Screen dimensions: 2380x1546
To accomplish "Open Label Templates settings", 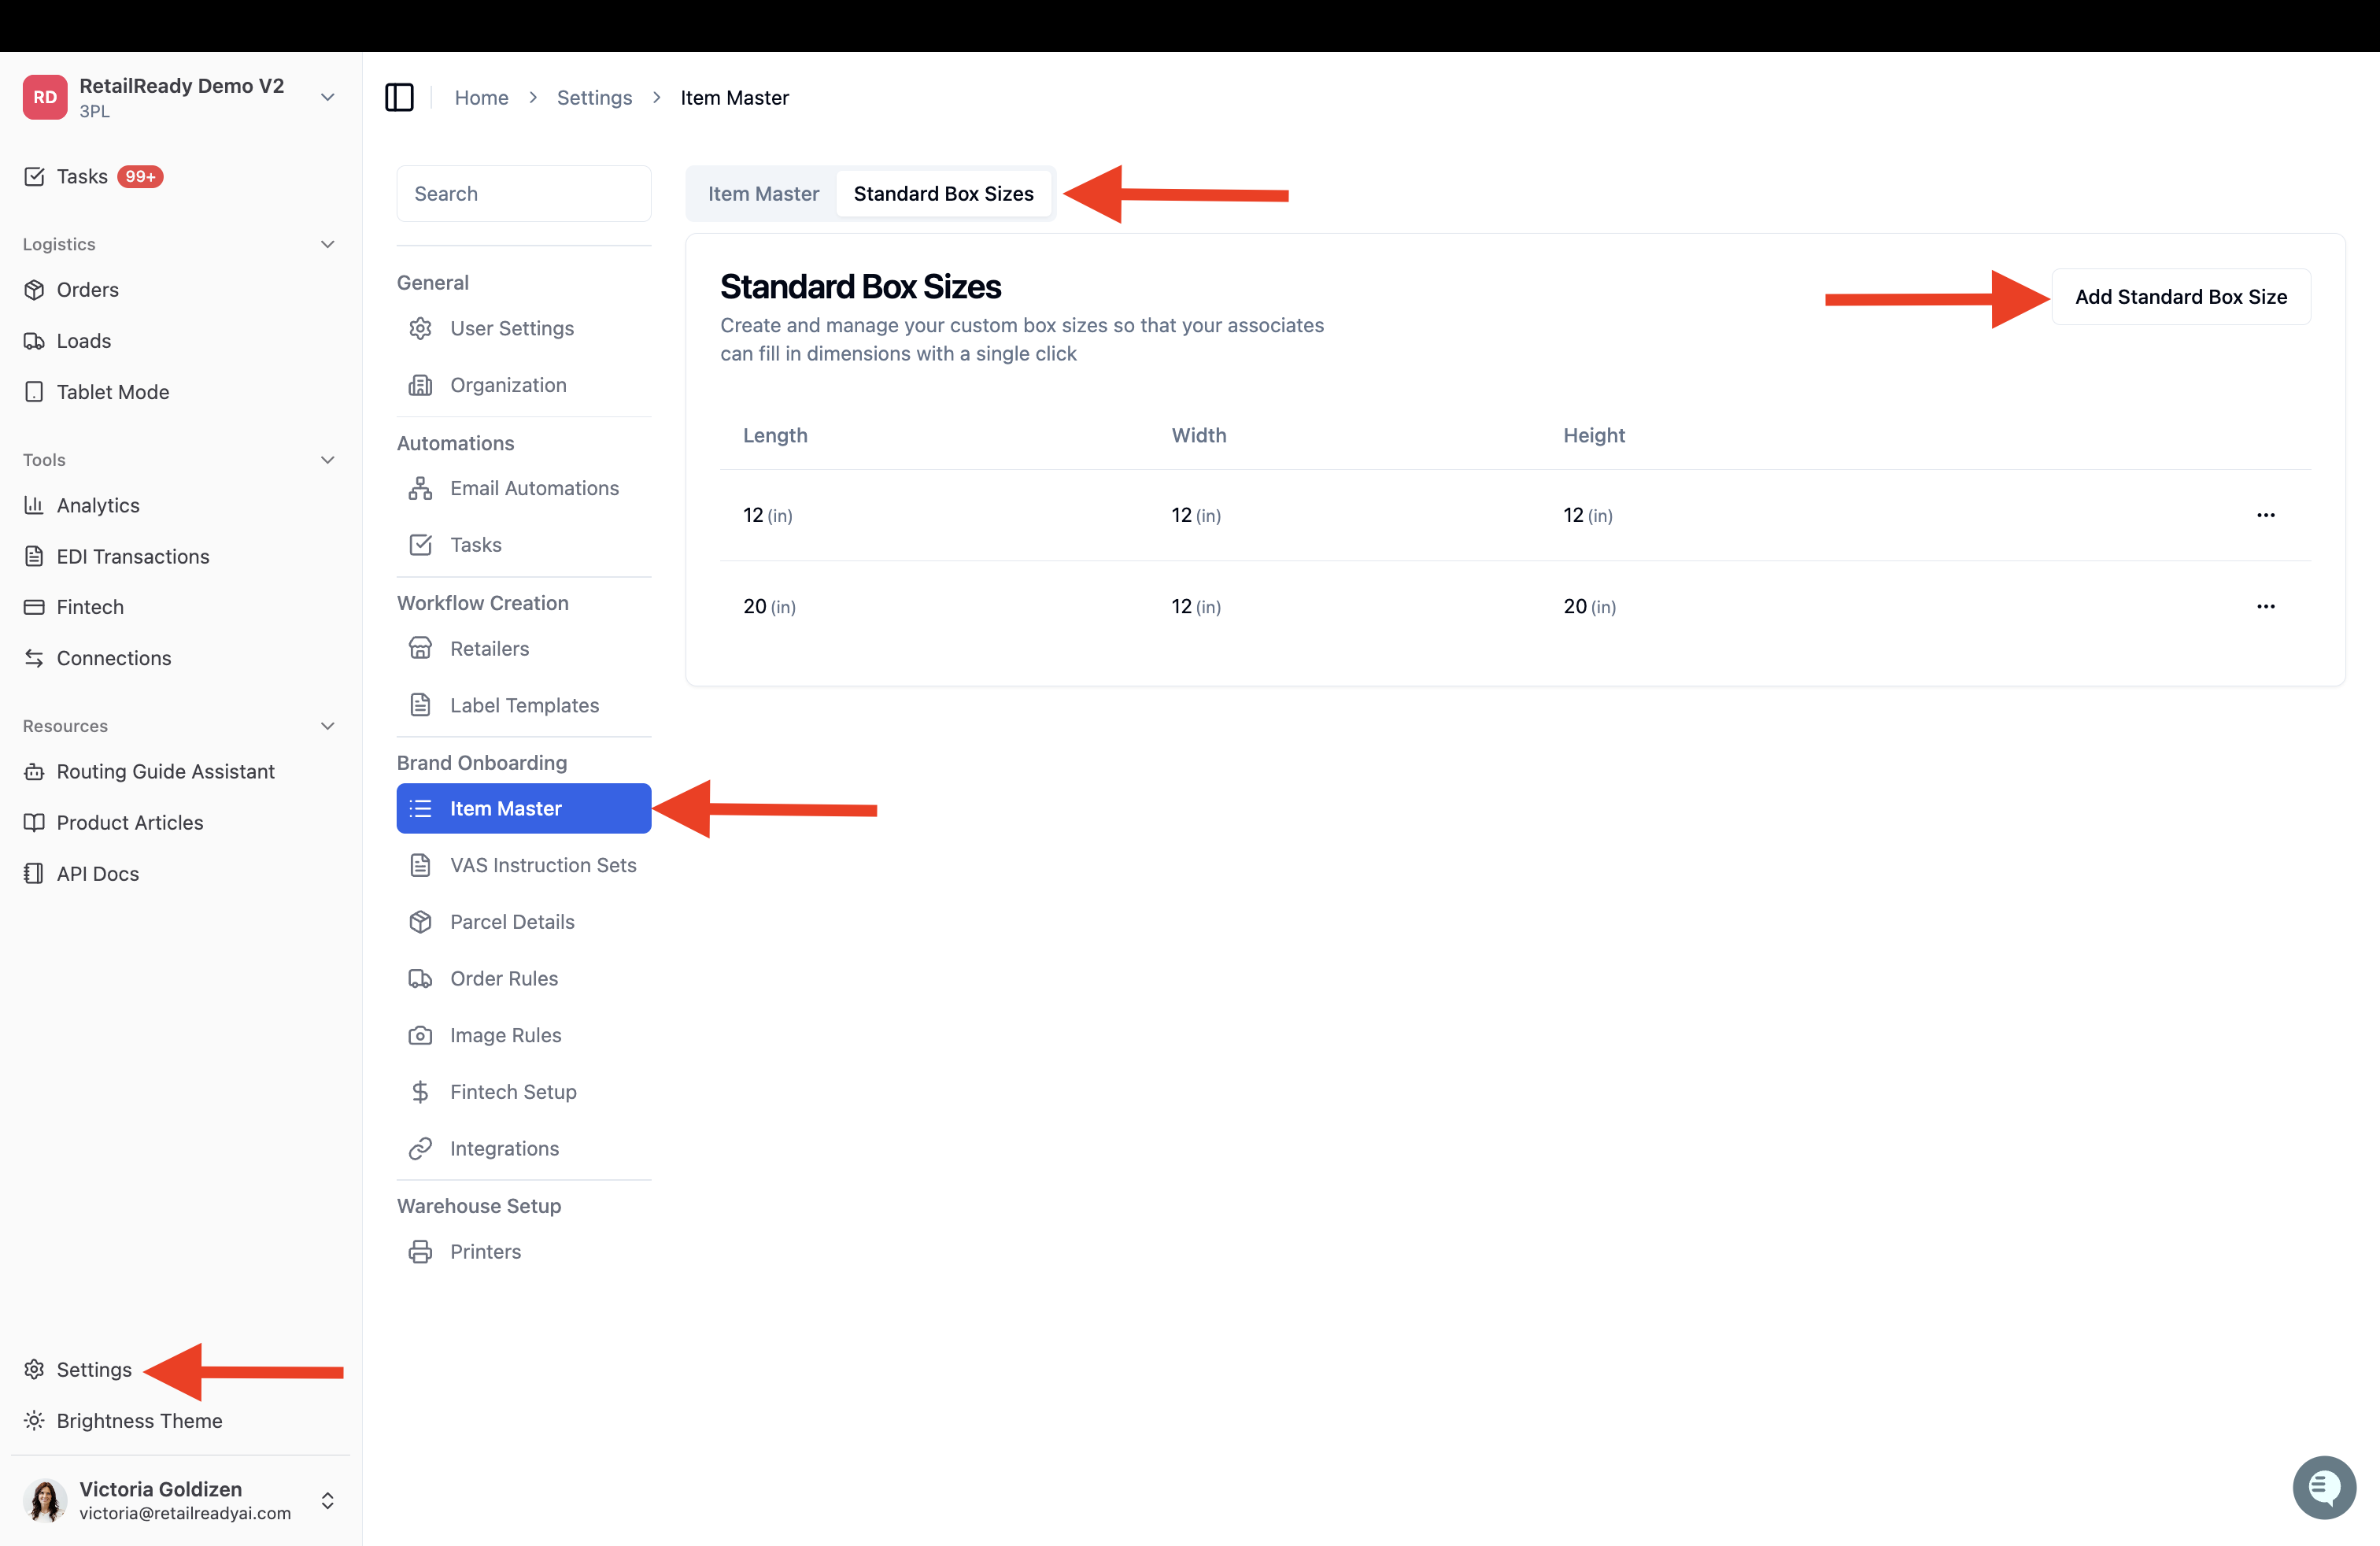I will click(524, 705).
